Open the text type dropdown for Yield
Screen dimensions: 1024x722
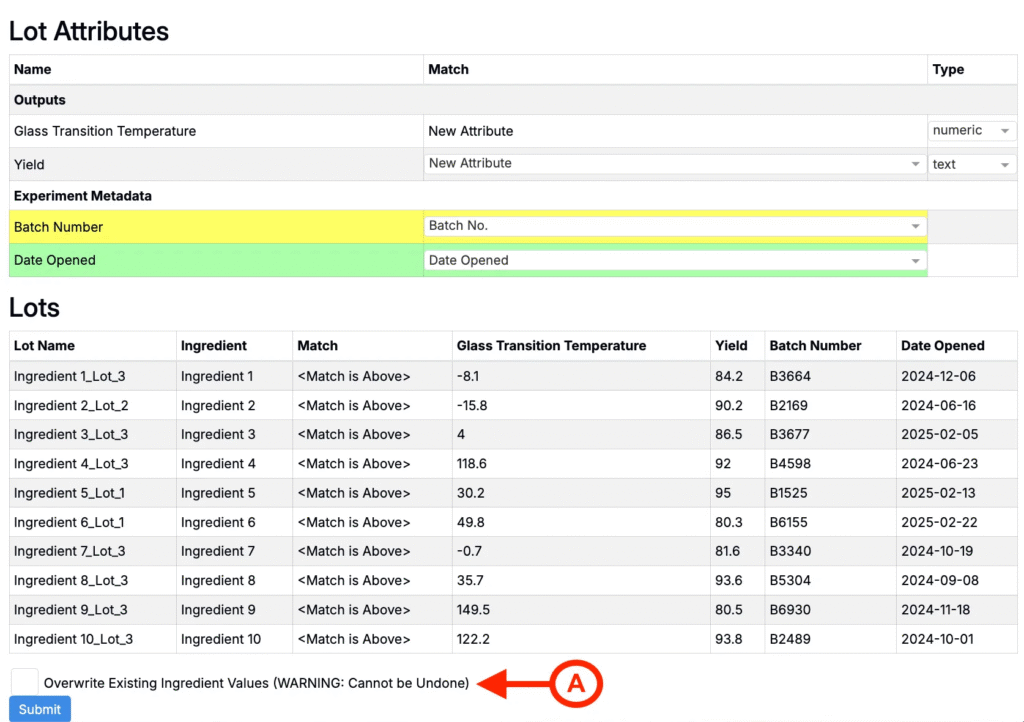pos(969,163)
